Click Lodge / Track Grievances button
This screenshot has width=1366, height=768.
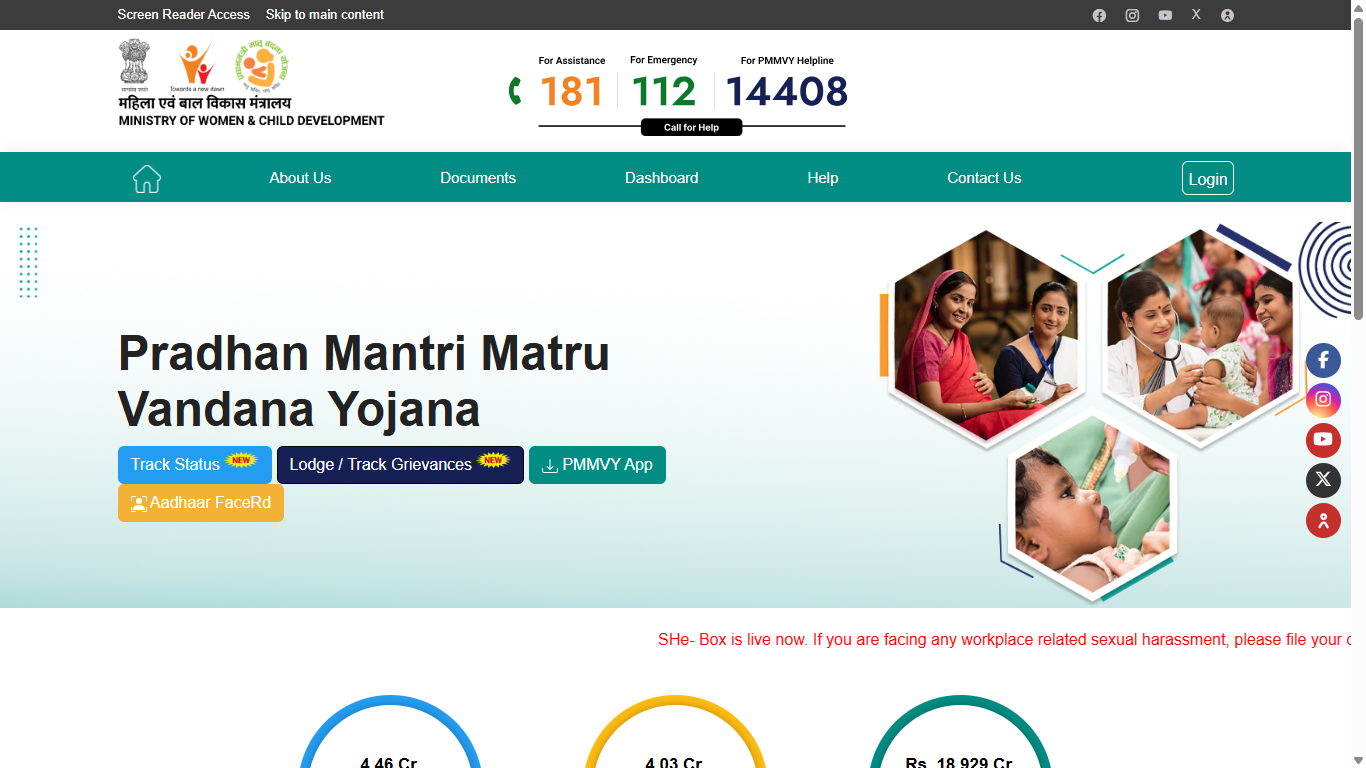tap(400, 465)
